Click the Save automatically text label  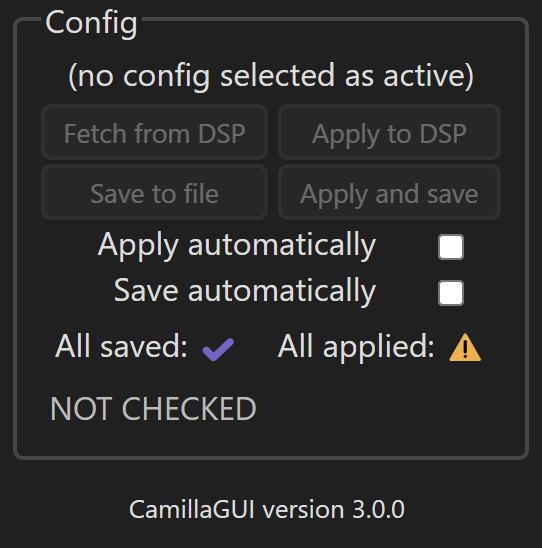pyautogui.click(x=245, y=291)
